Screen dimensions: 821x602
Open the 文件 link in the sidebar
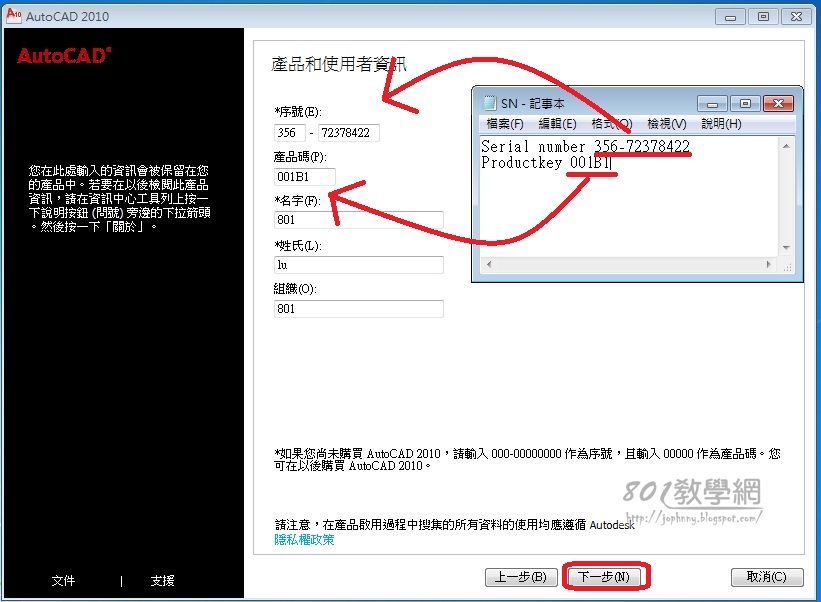(x=63, y=581)
